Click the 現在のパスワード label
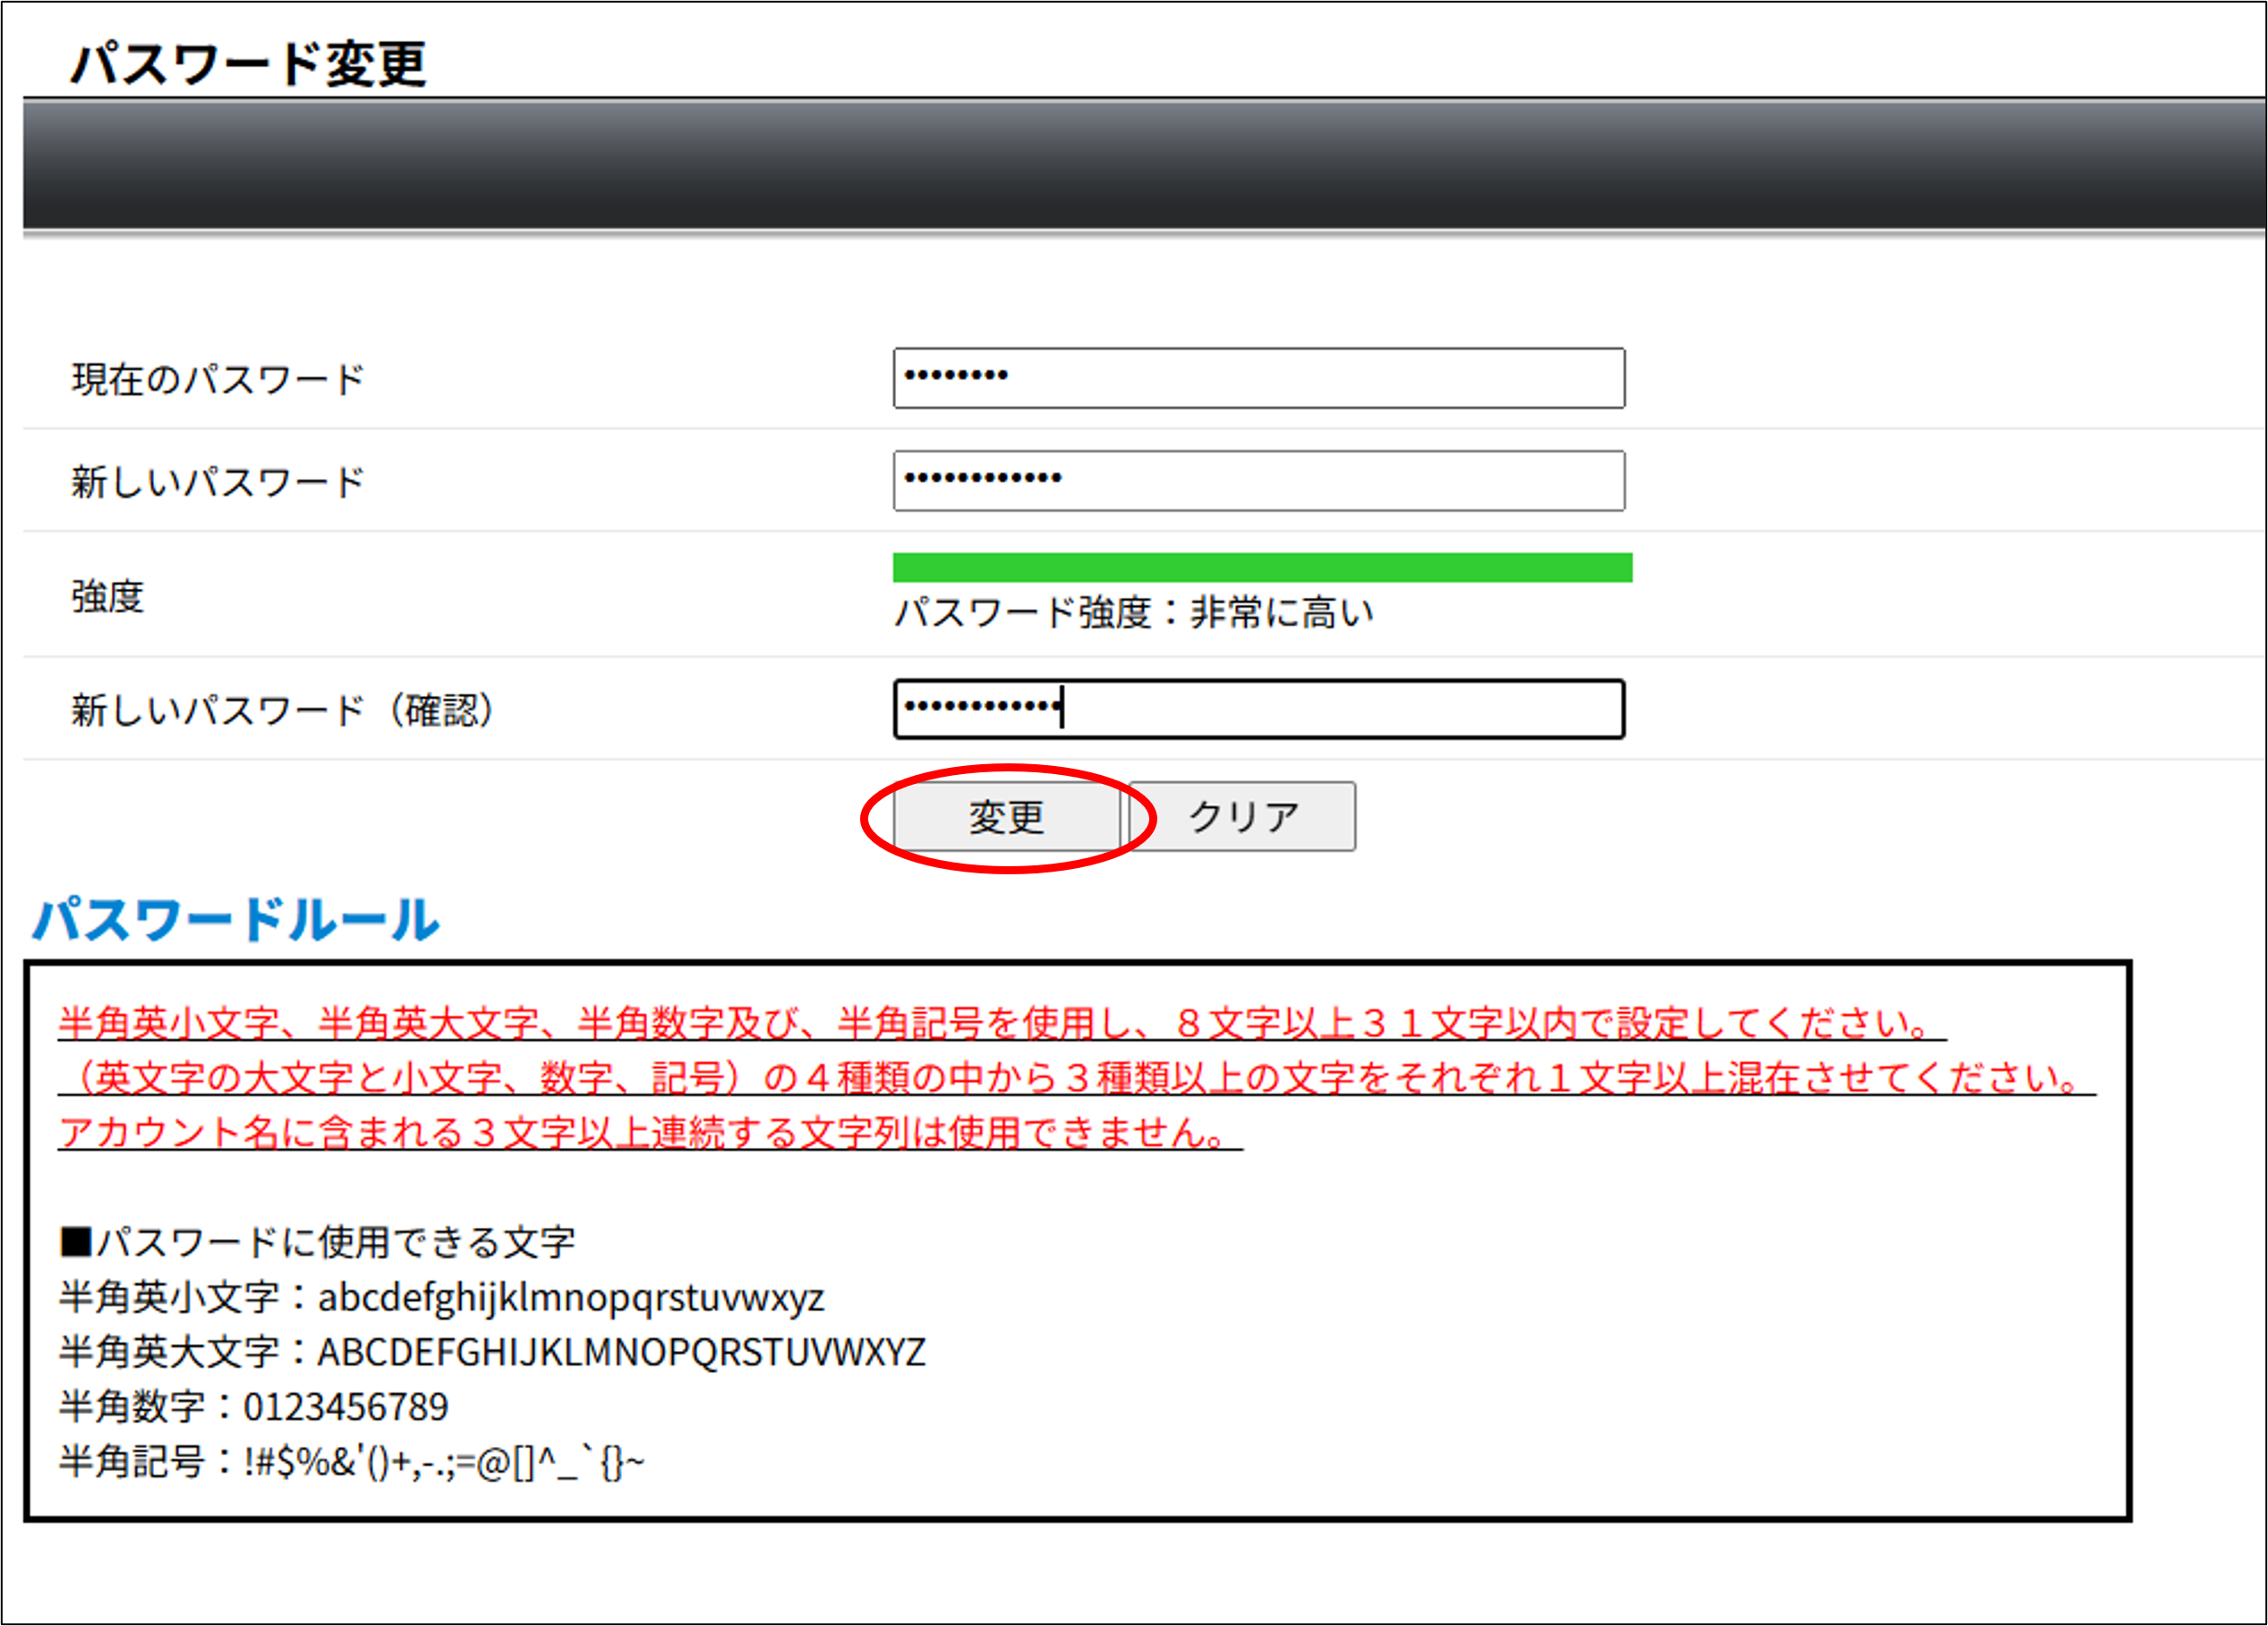Screen dimensions: 2268x1626 click(216, 379)
